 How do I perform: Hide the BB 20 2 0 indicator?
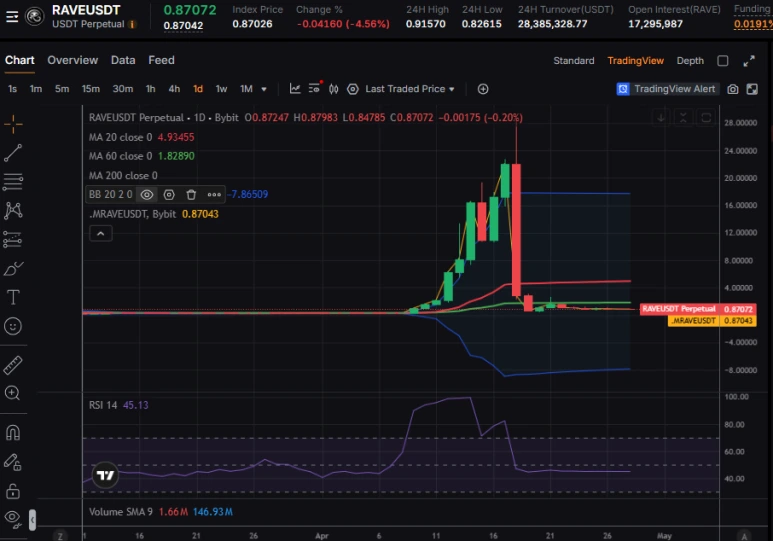click(146, 195)
